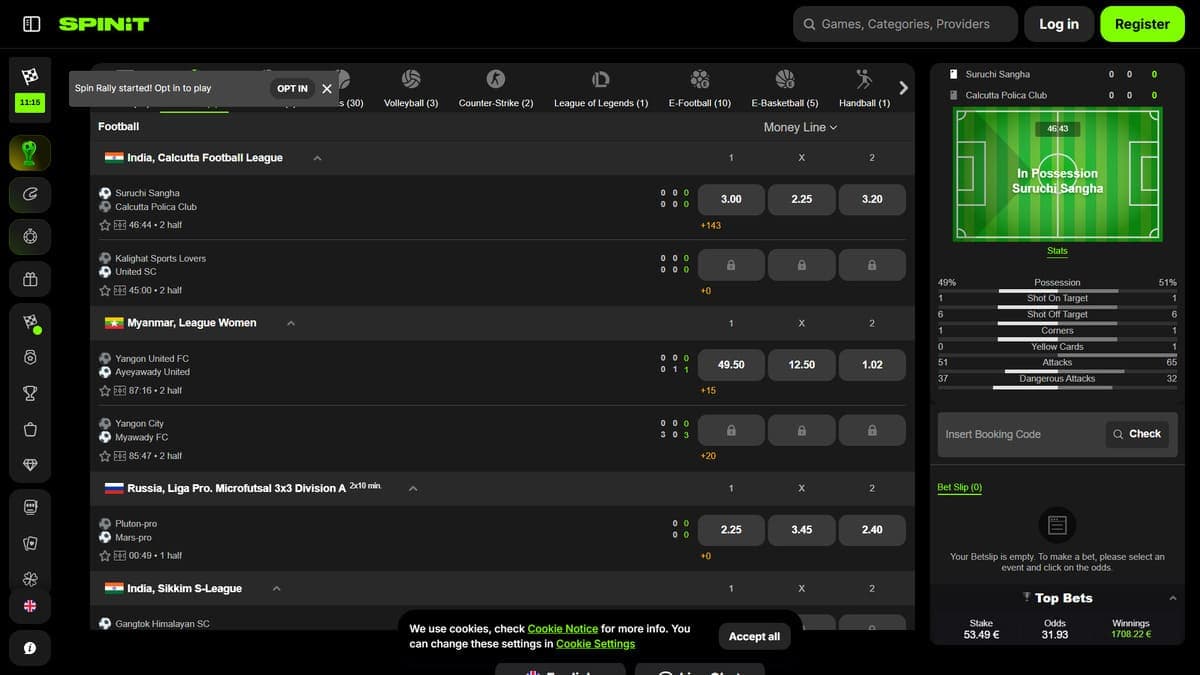Collapse Russia Liga Pro Microfutsal section
Viewport: 1200px width, 675px height.
tap(413, 488)
